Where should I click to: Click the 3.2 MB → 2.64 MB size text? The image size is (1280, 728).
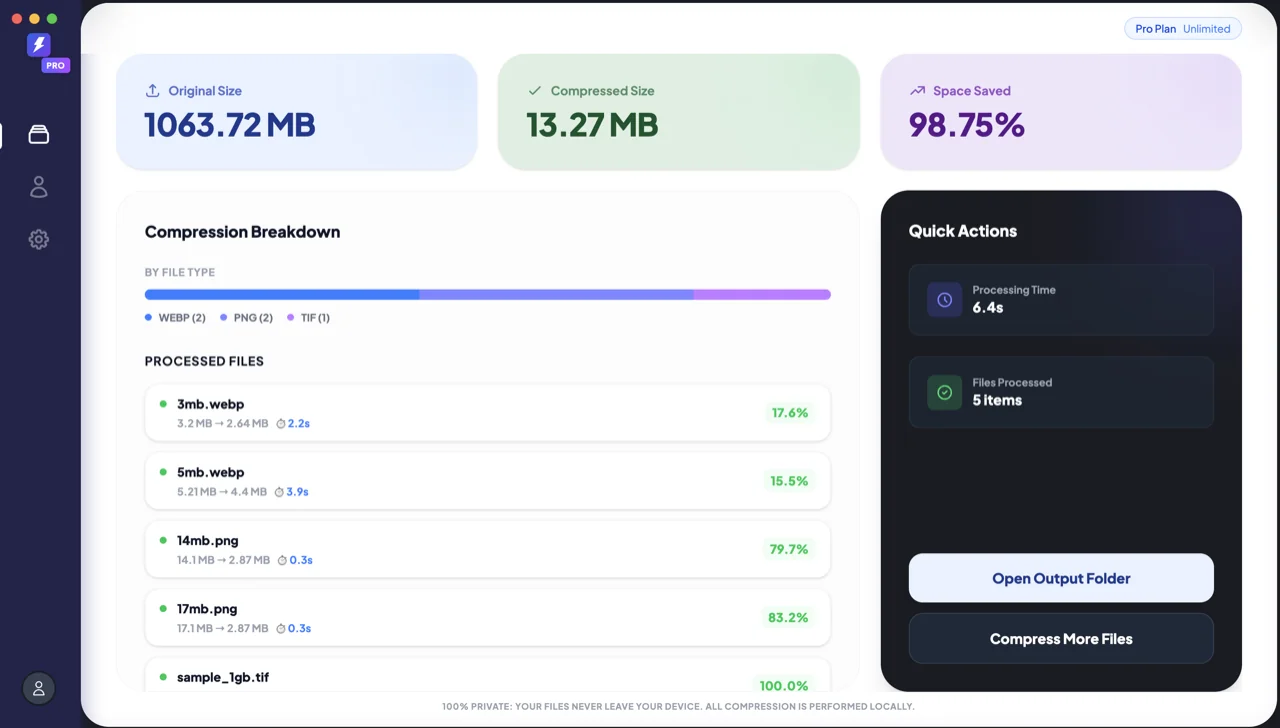pos(223,423)
